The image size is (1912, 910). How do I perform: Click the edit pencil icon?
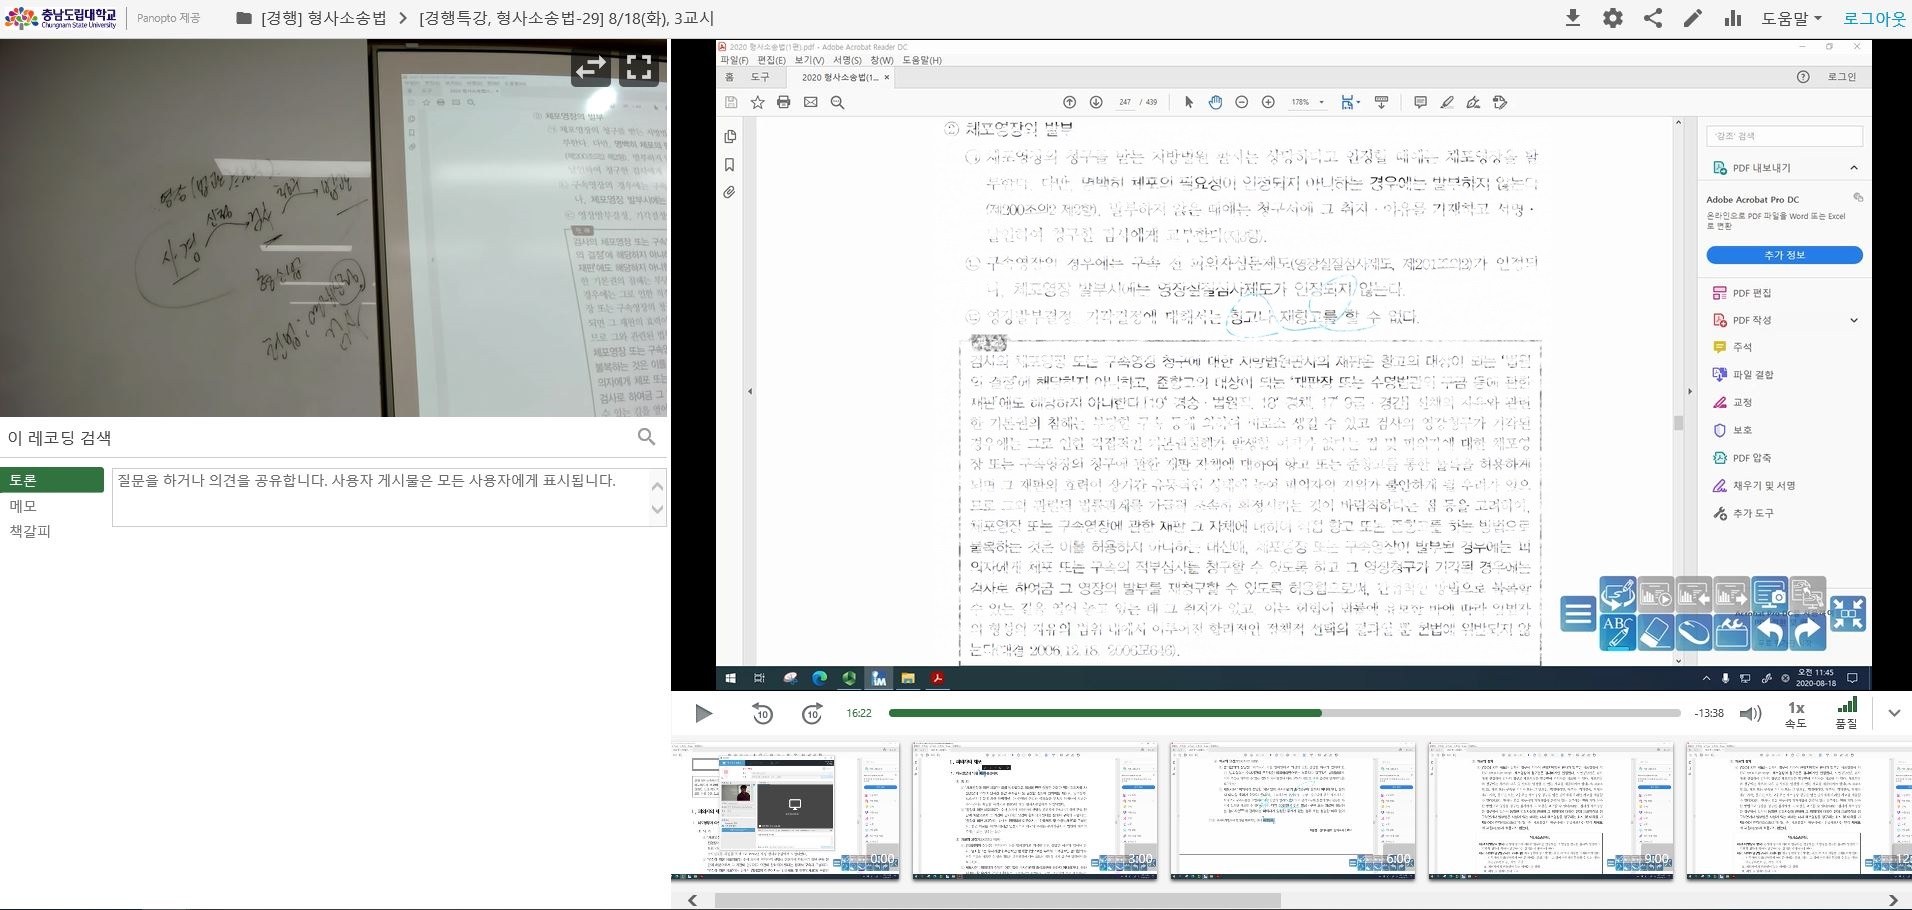click(1692, 18)
